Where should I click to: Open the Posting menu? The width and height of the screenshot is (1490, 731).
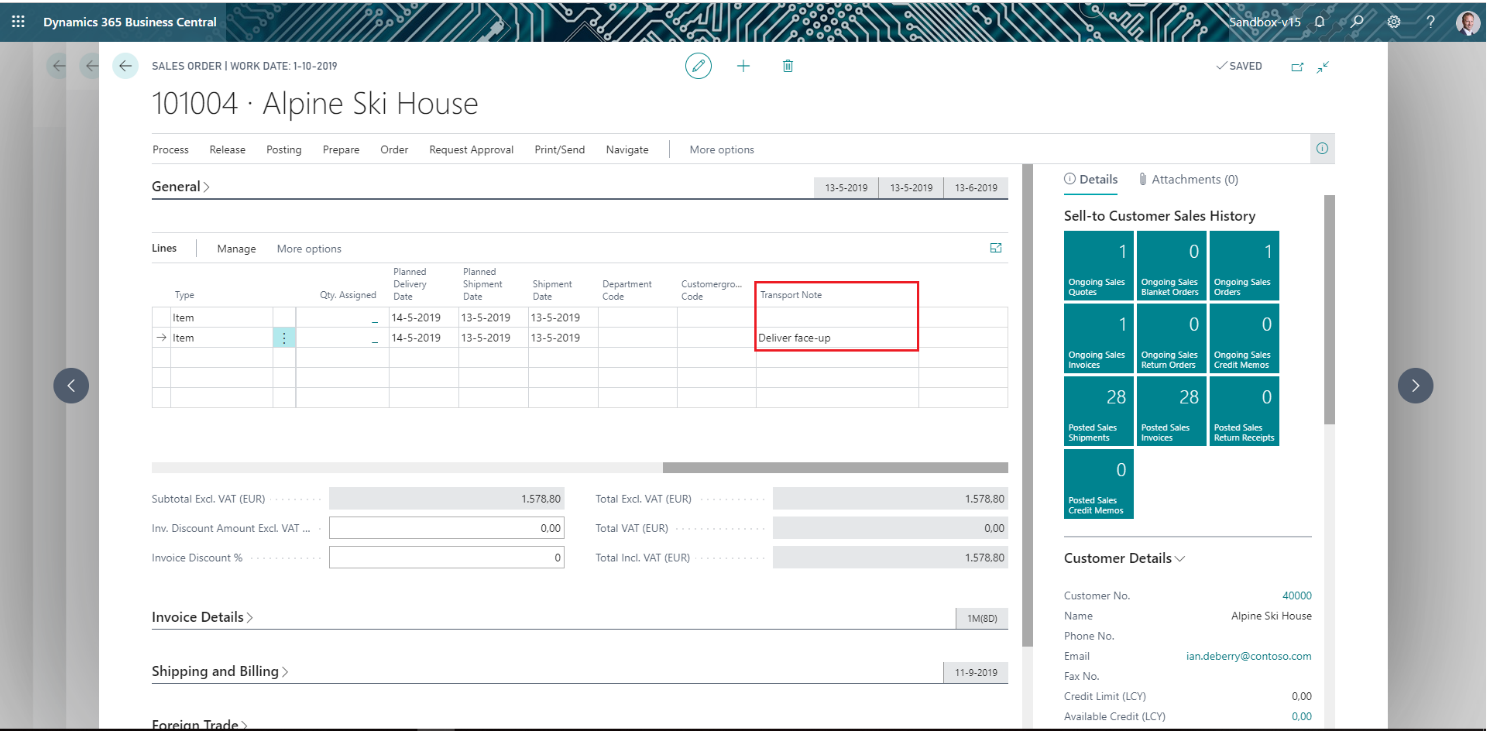(283, 150)
